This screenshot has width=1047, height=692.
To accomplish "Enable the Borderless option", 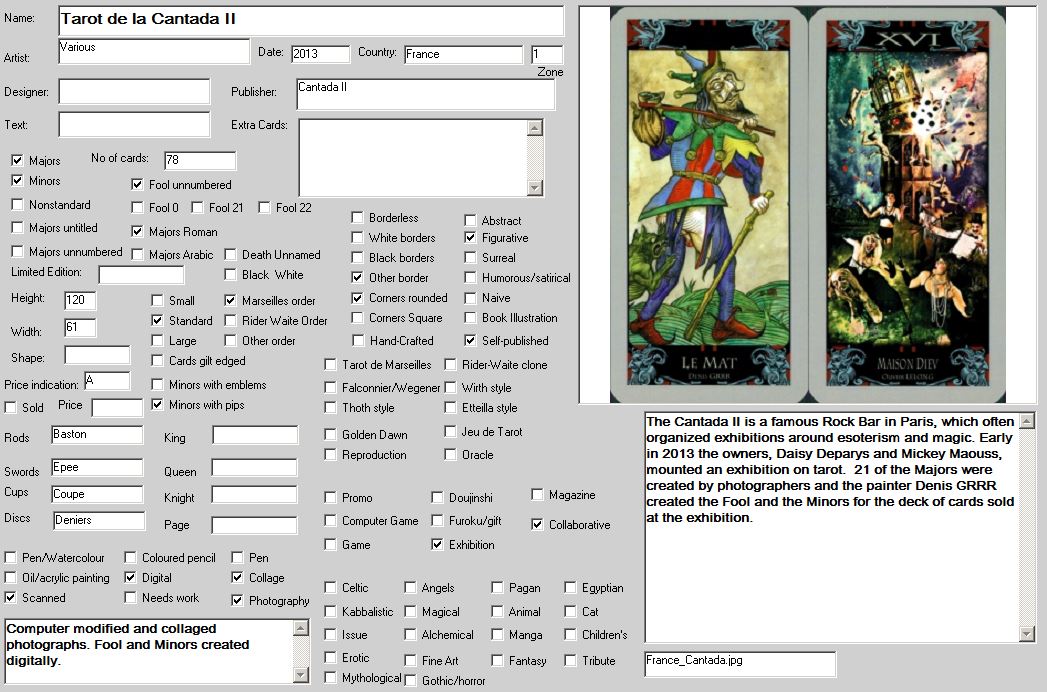I will point(358,218).
